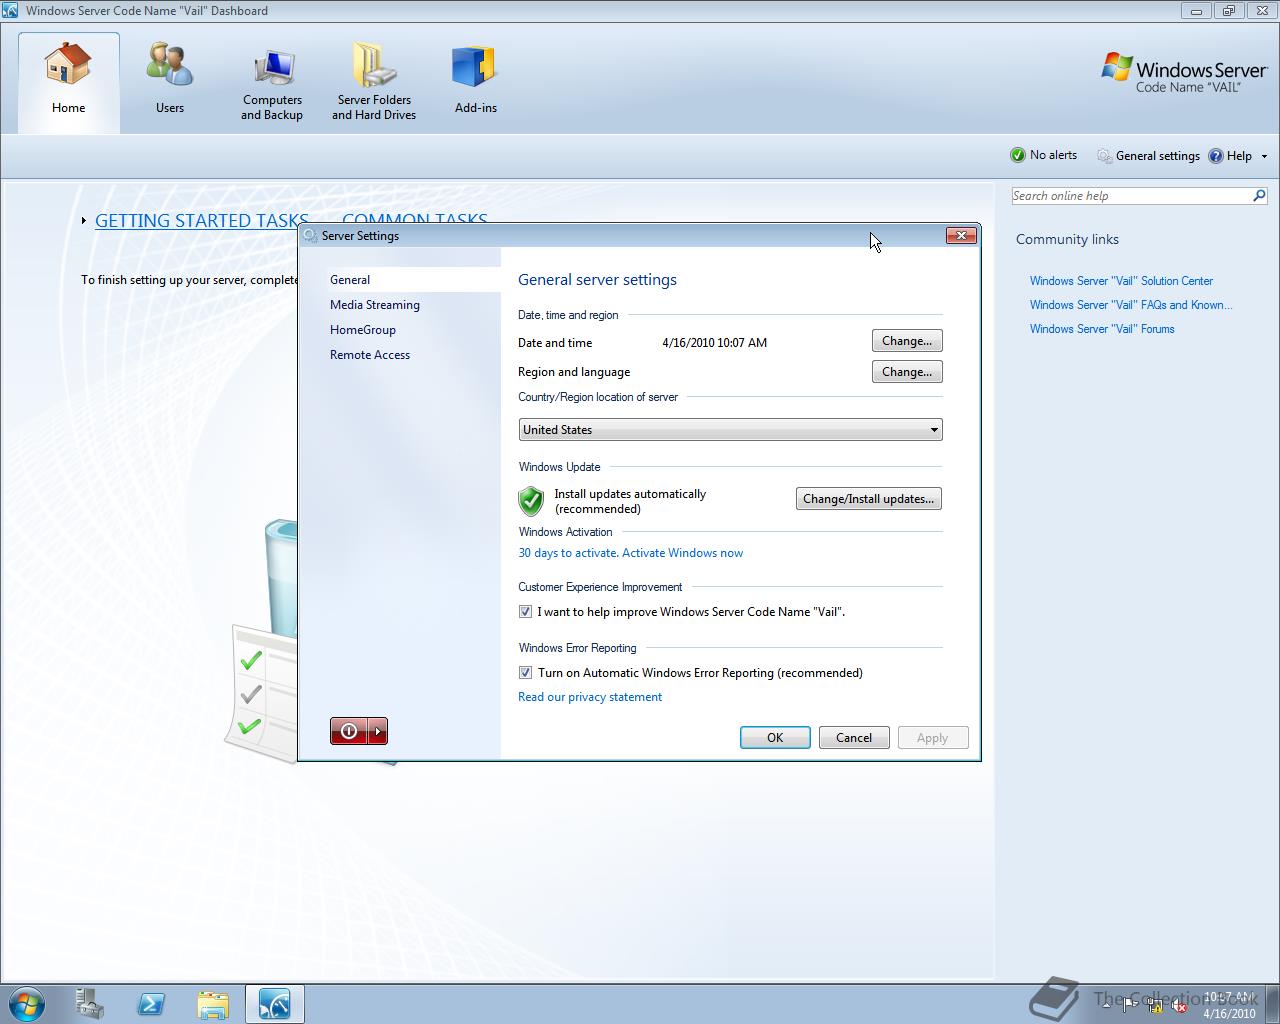Click the Action Center flag tray icon

(x=1130, y=1006)
